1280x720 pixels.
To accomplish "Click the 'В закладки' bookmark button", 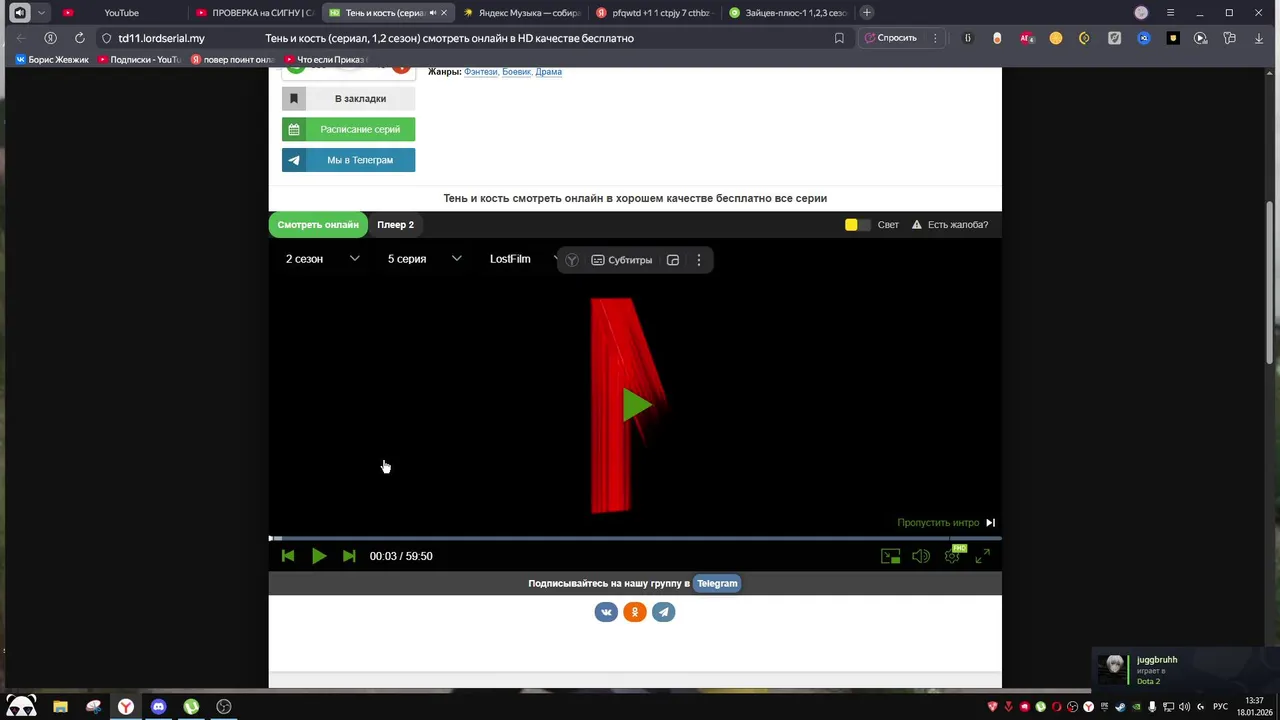I will (348, 98).
